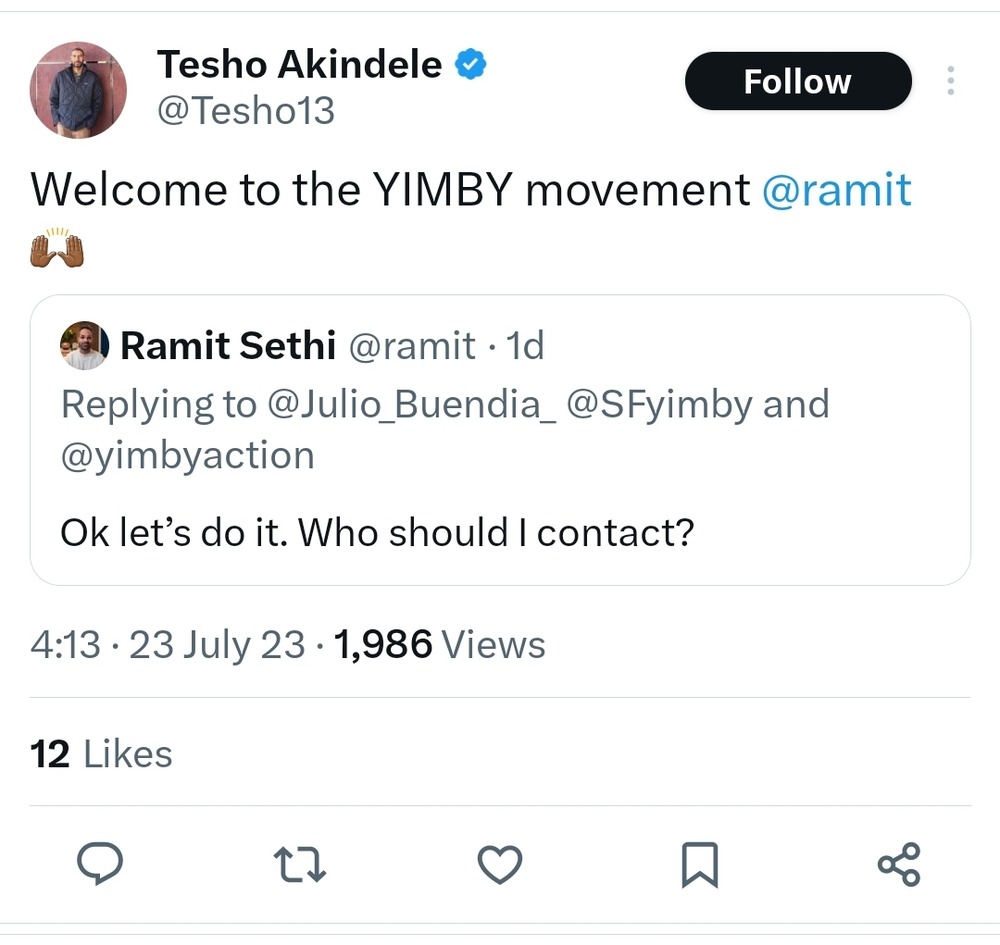This screenshot has width=1000, height=945.
Task: Click the raised hands emoji
Action: point(57,246)
